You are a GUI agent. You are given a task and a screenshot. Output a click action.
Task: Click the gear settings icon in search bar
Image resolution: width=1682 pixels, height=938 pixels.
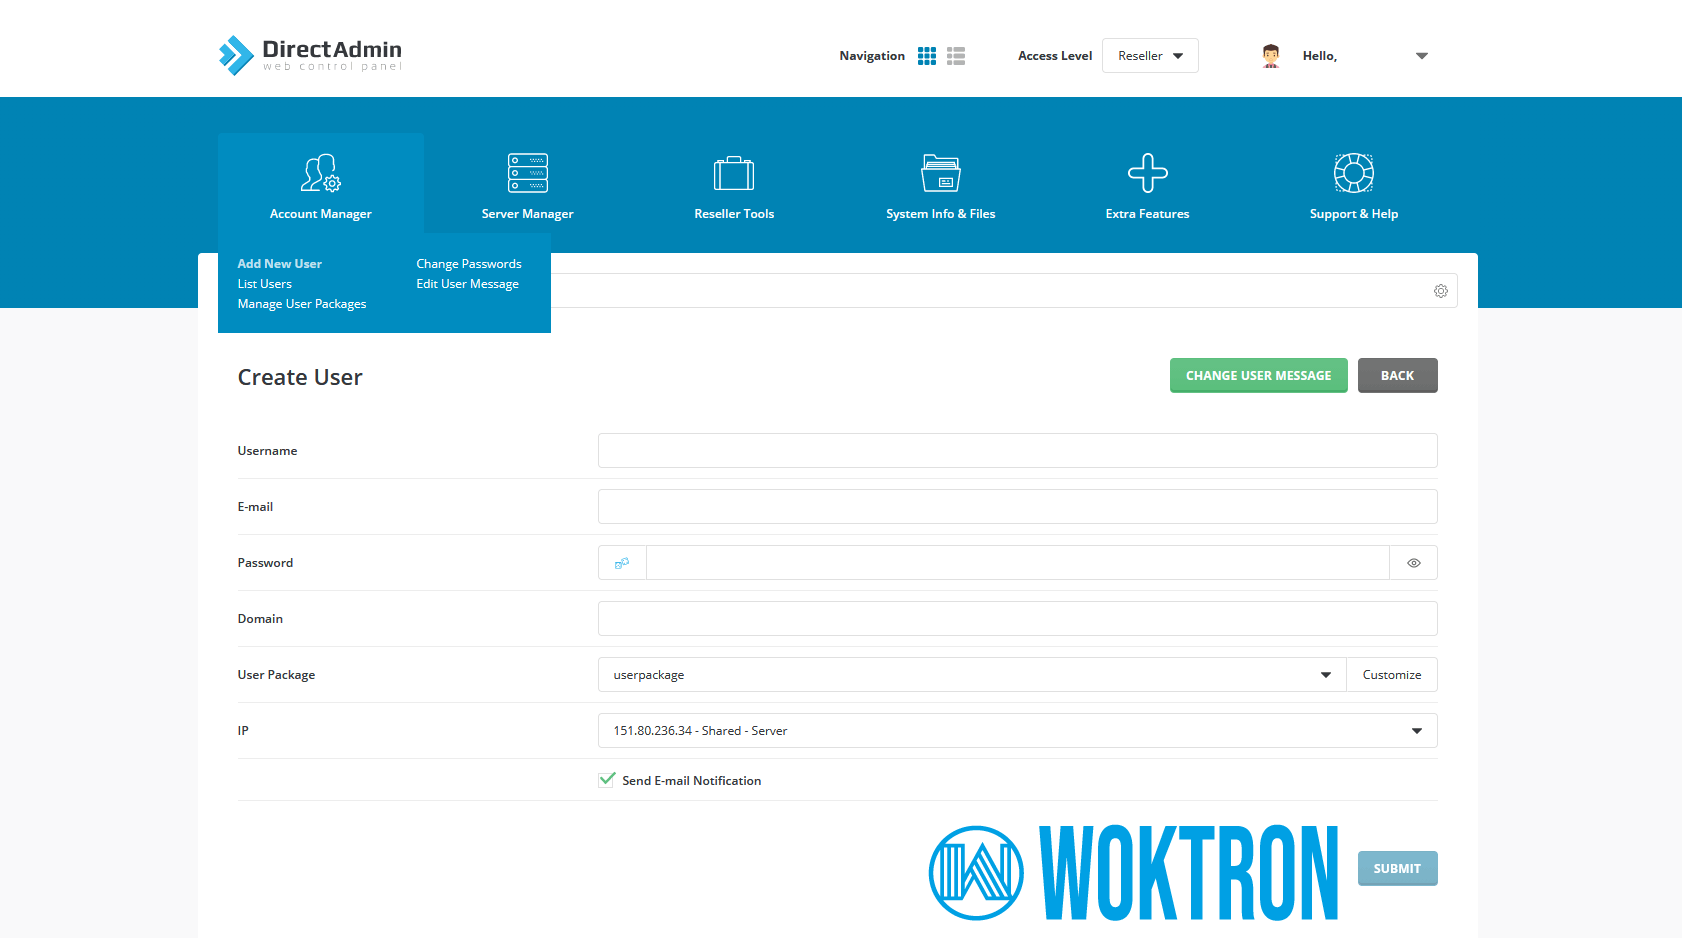(x=1441, y=291)
